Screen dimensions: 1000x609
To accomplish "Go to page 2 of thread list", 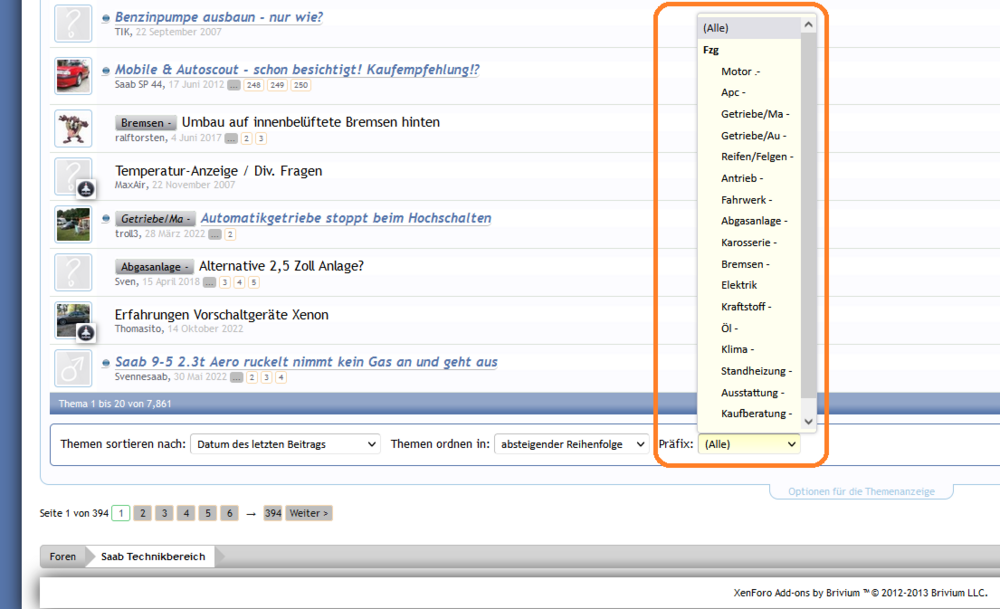I will (143, 513).
